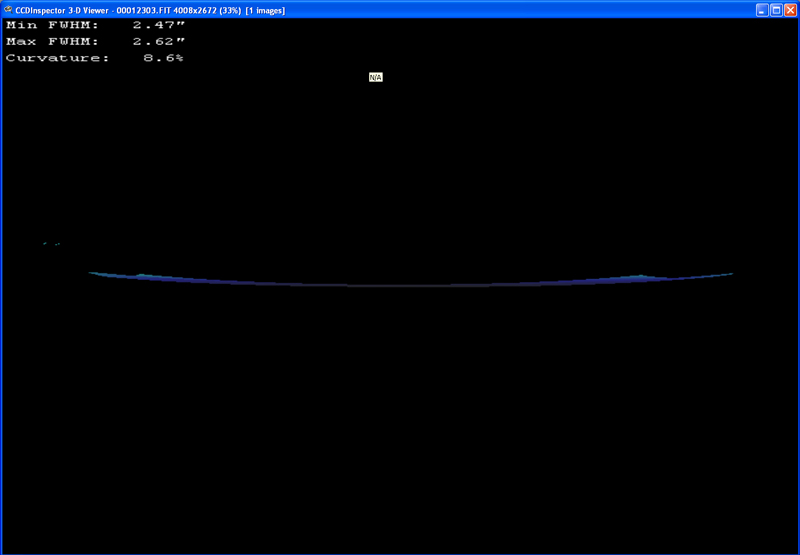800x555 pixels.
Task: Close the CCDInspector 3-D Viewer window
Action: 789,9
